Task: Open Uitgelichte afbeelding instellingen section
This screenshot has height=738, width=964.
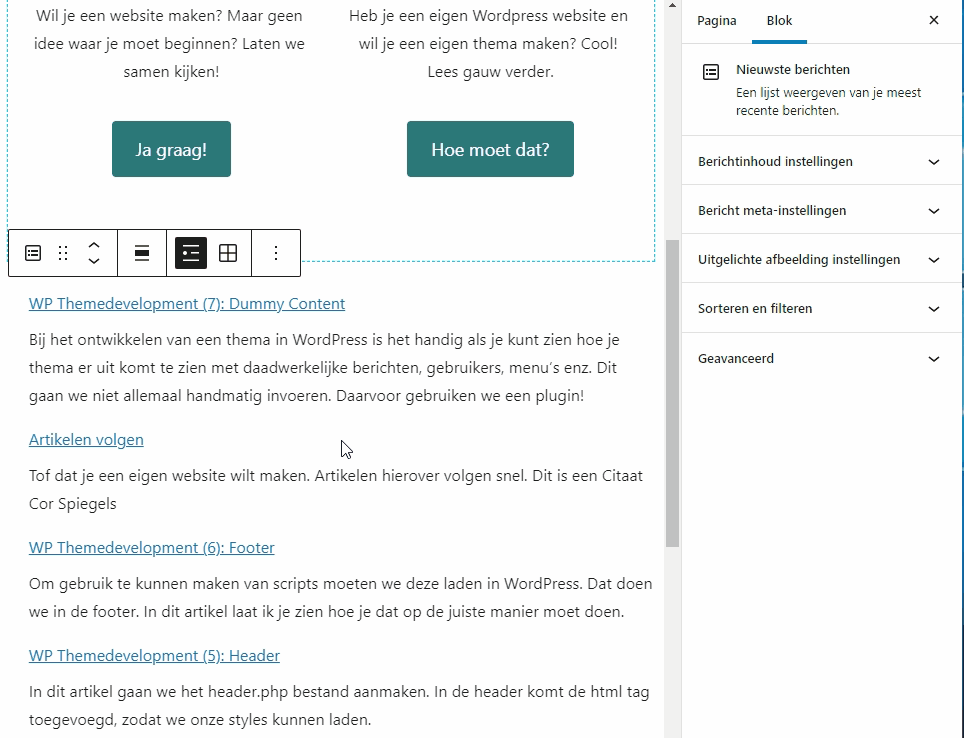Action: click(820, 260)
